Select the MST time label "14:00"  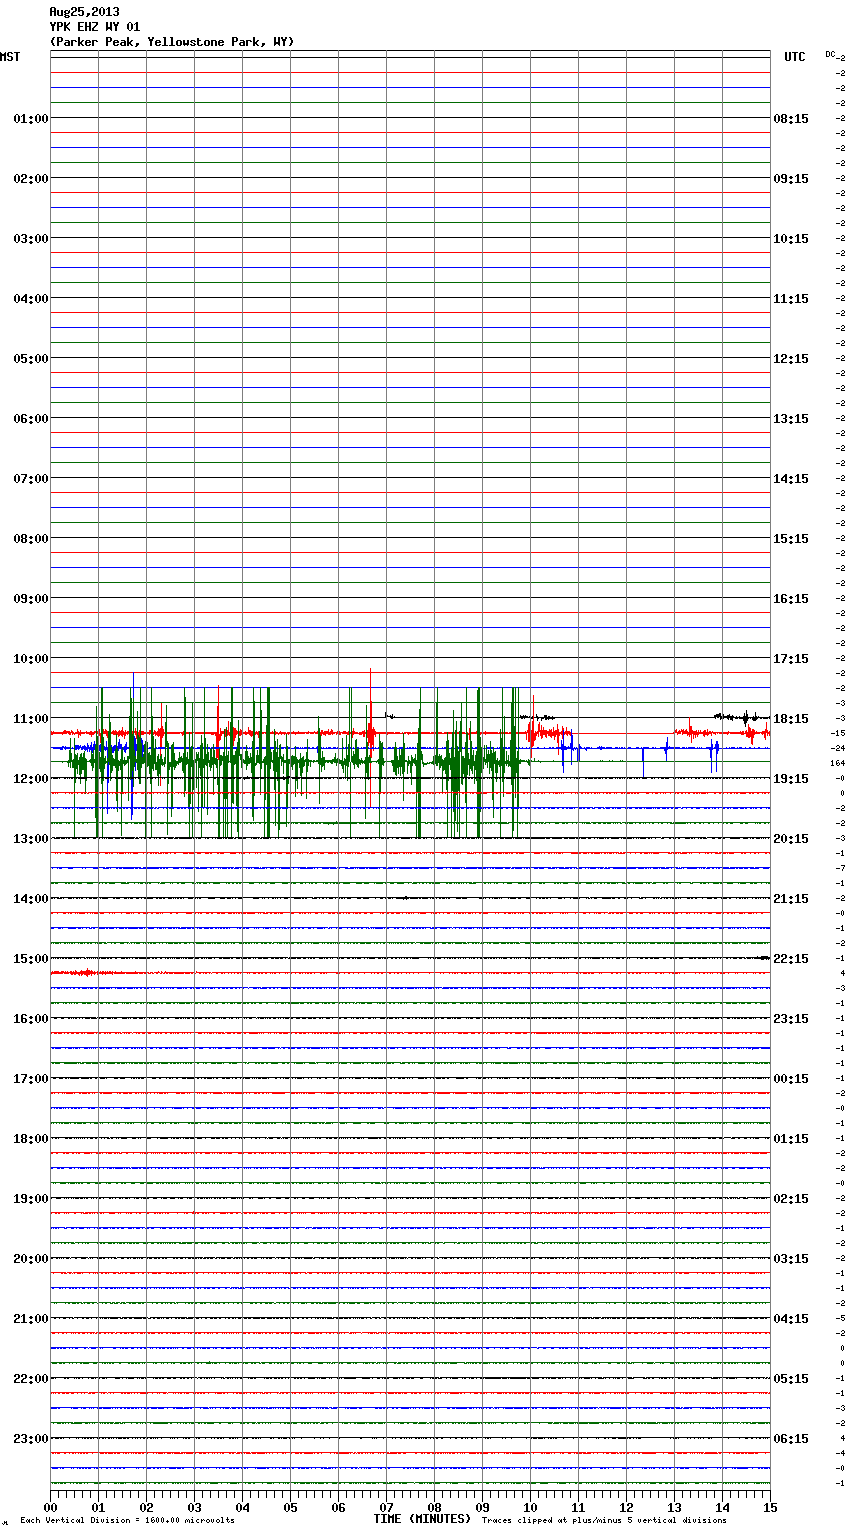tap(31, 899)
